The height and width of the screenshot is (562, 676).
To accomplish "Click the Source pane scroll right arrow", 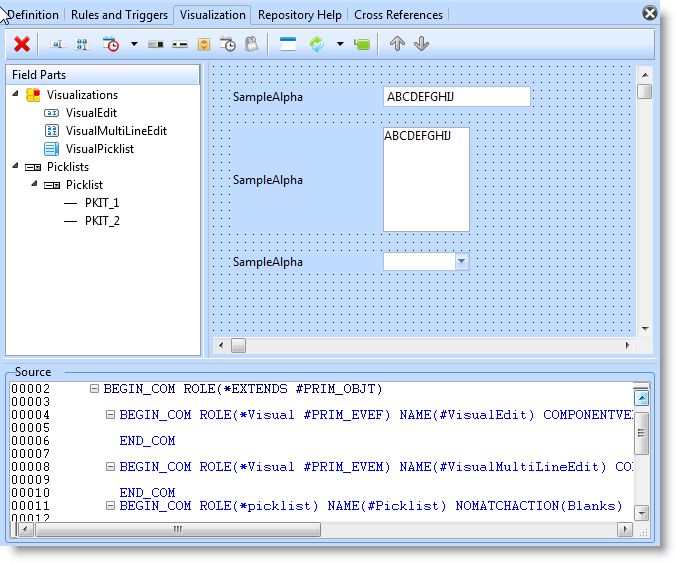I will point(625,529).
